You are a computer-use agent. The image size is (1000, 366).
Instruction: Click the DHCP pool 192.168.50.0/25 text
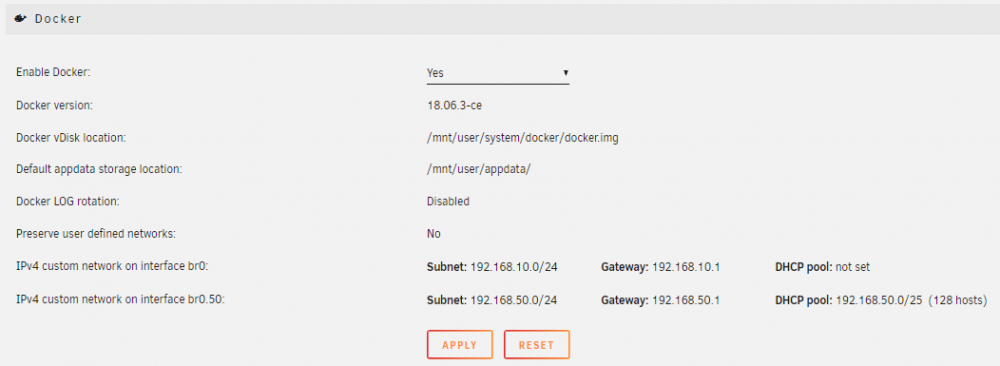[881, 300]
